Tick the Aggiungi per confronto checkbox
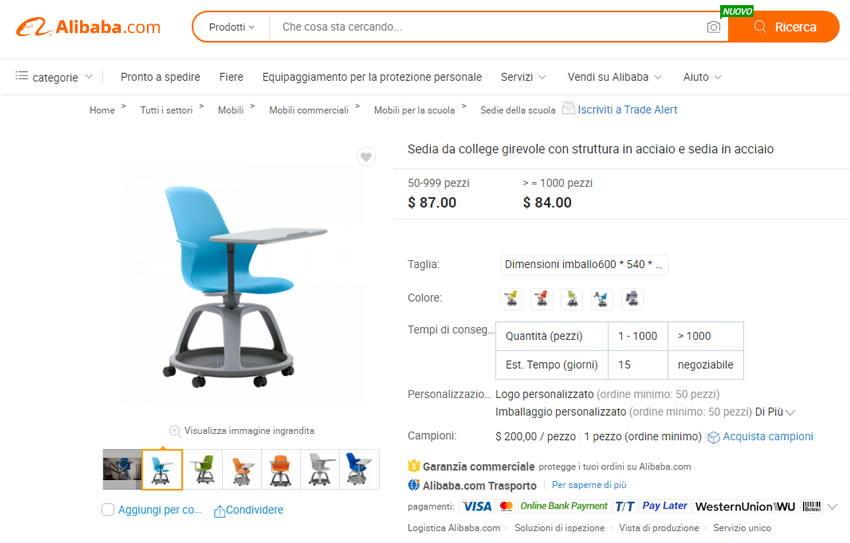850x543 pixels. point(108,509)
